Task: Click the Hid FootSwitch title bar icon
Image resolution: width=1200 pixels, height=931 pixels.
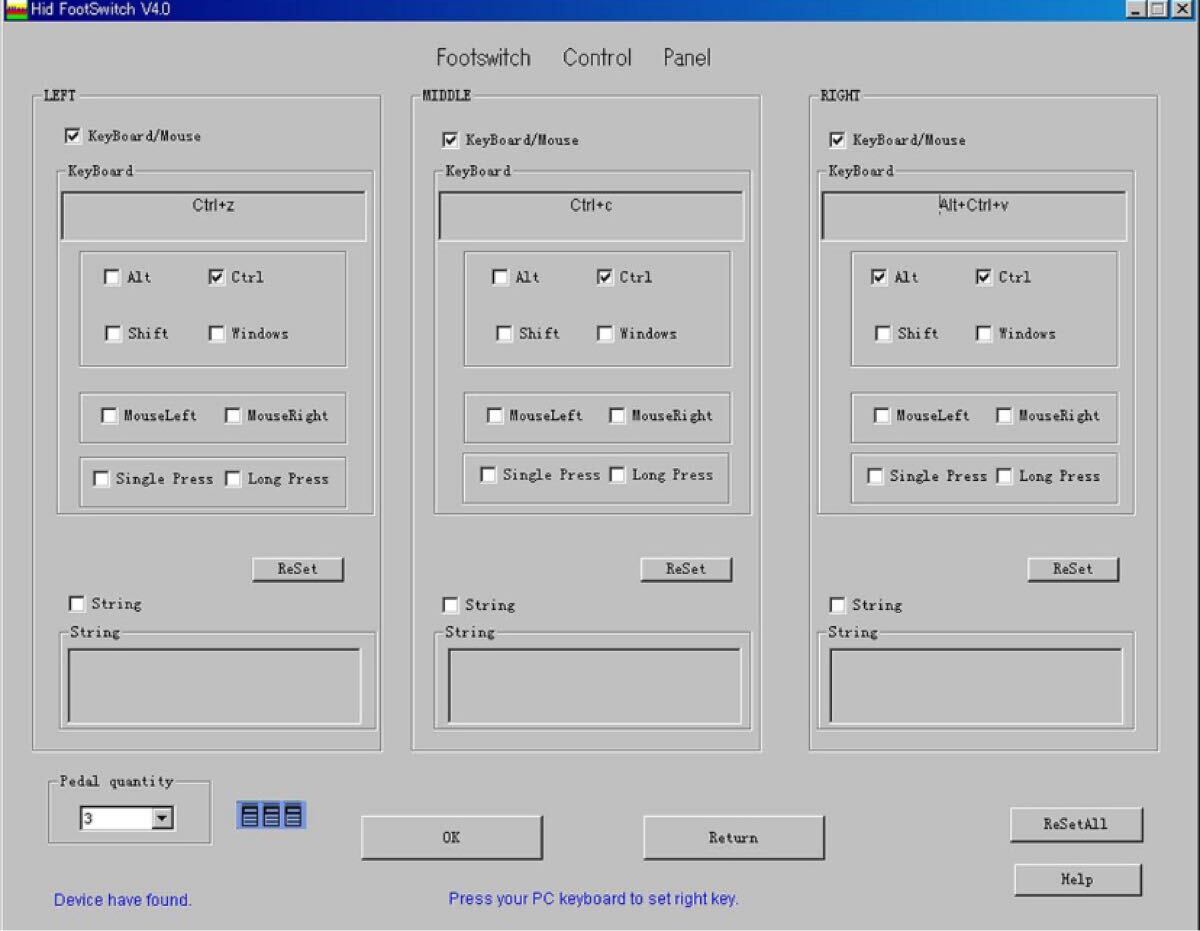Action: coord(15,8)
